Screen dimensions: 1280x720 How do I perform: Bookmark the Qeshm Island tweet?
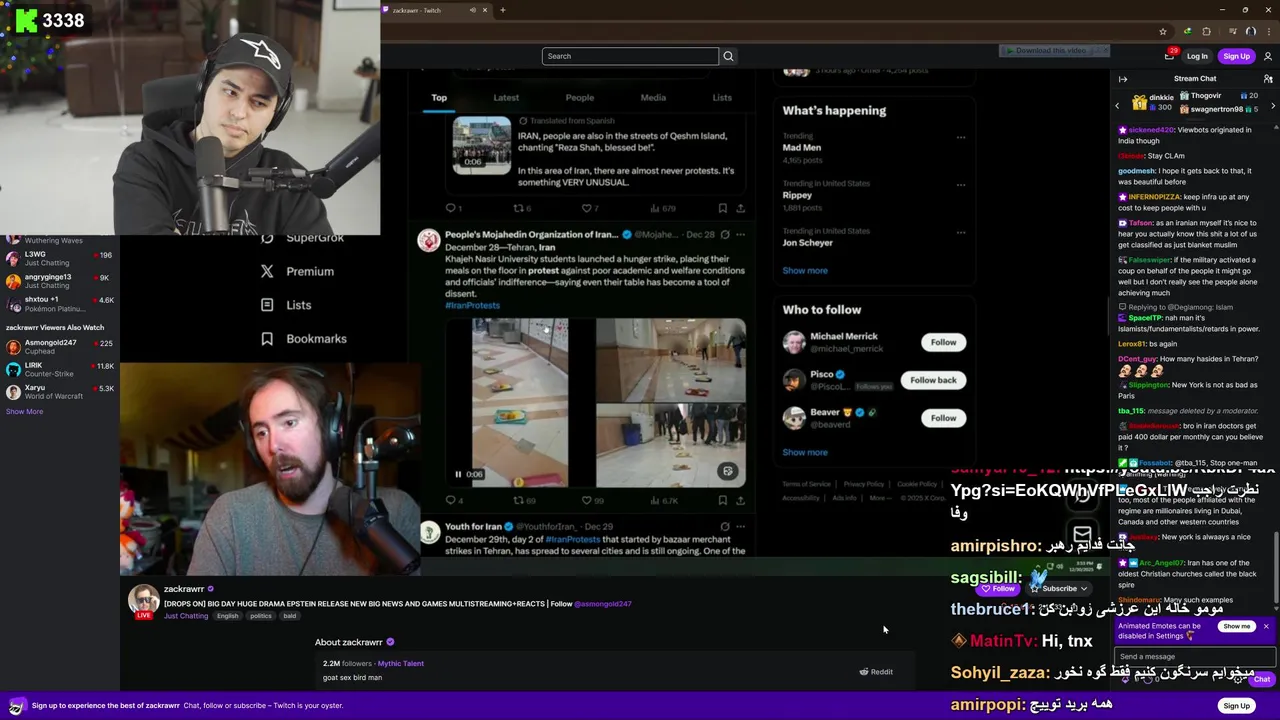pyautogui.click(x=722, y=208)
